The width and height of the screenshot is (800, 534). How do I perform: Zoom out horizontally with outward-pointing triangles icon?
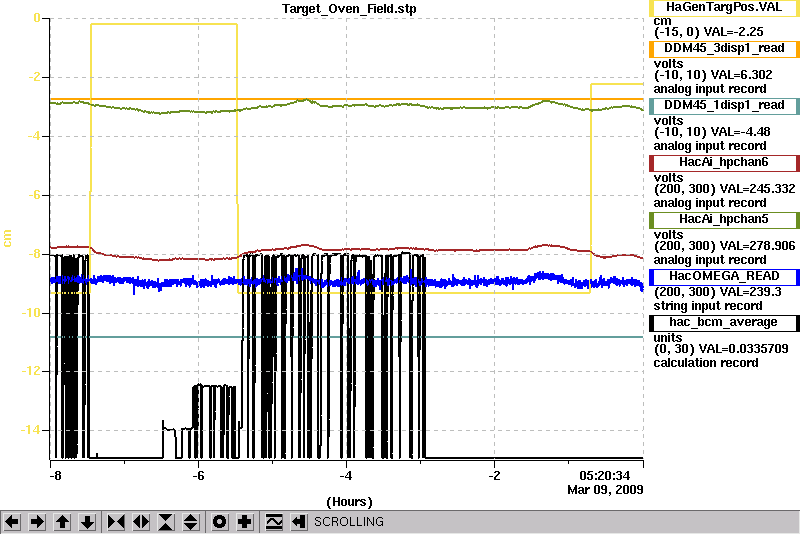click(141, 522)
